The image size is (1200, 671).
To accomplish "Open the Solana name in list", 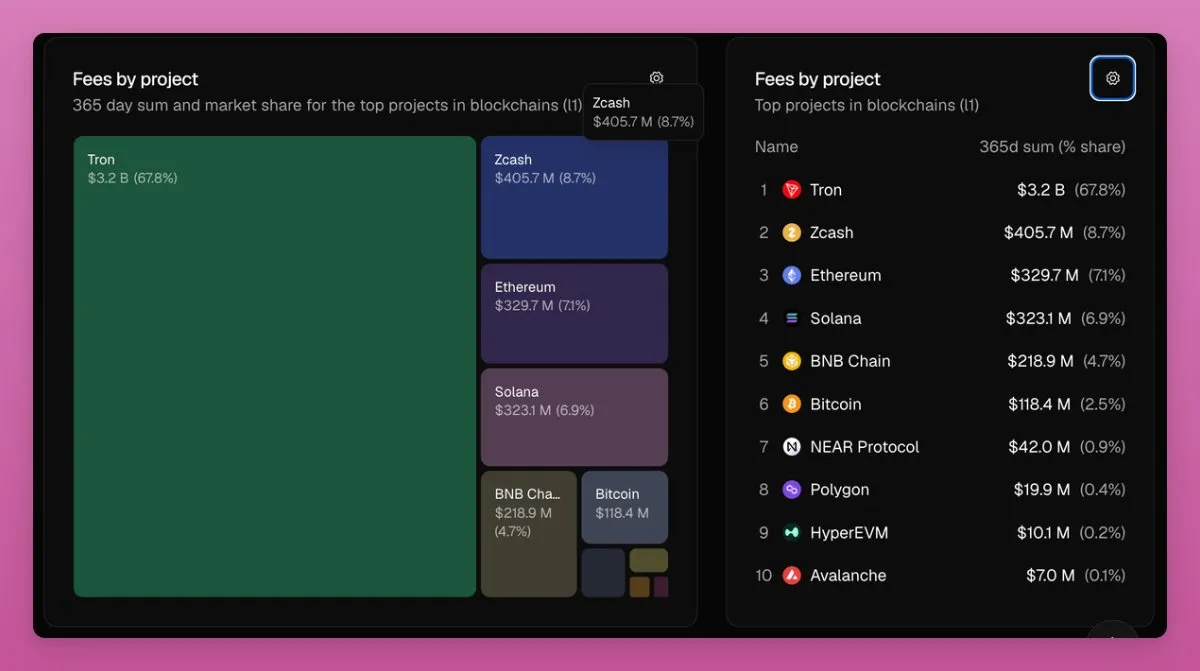I will (x=836, y=319).
